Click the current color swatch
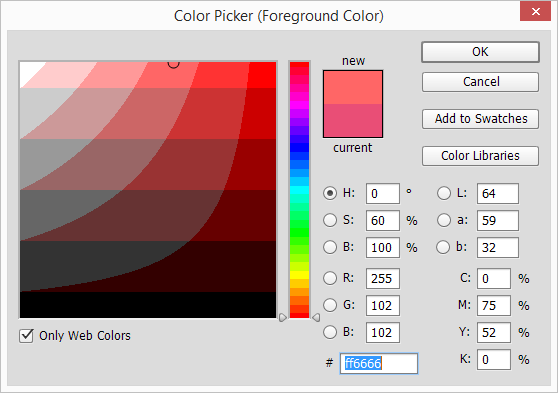Screen dimensions: 558x393 (x=353, y=120)
